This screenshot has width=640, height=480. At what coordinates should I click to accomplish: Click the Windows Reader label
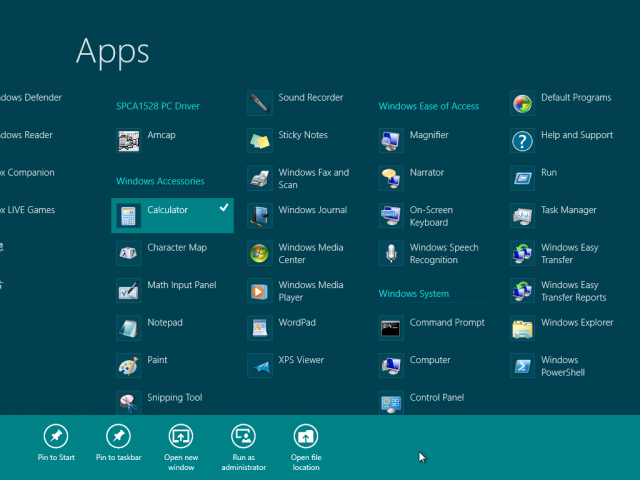click(26, 135)
